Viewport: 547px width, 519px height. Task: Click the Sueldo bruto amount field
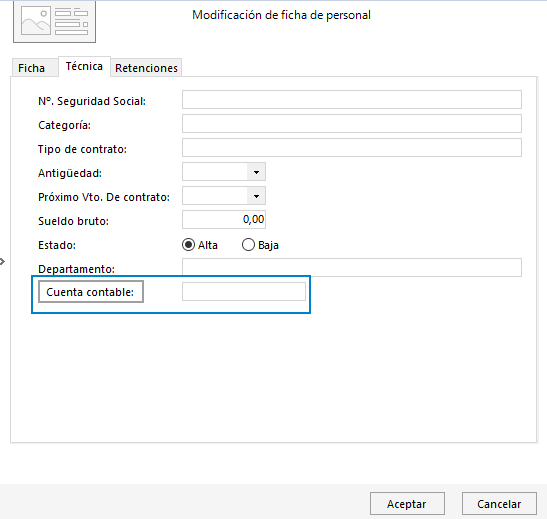[x=224, y=220]
